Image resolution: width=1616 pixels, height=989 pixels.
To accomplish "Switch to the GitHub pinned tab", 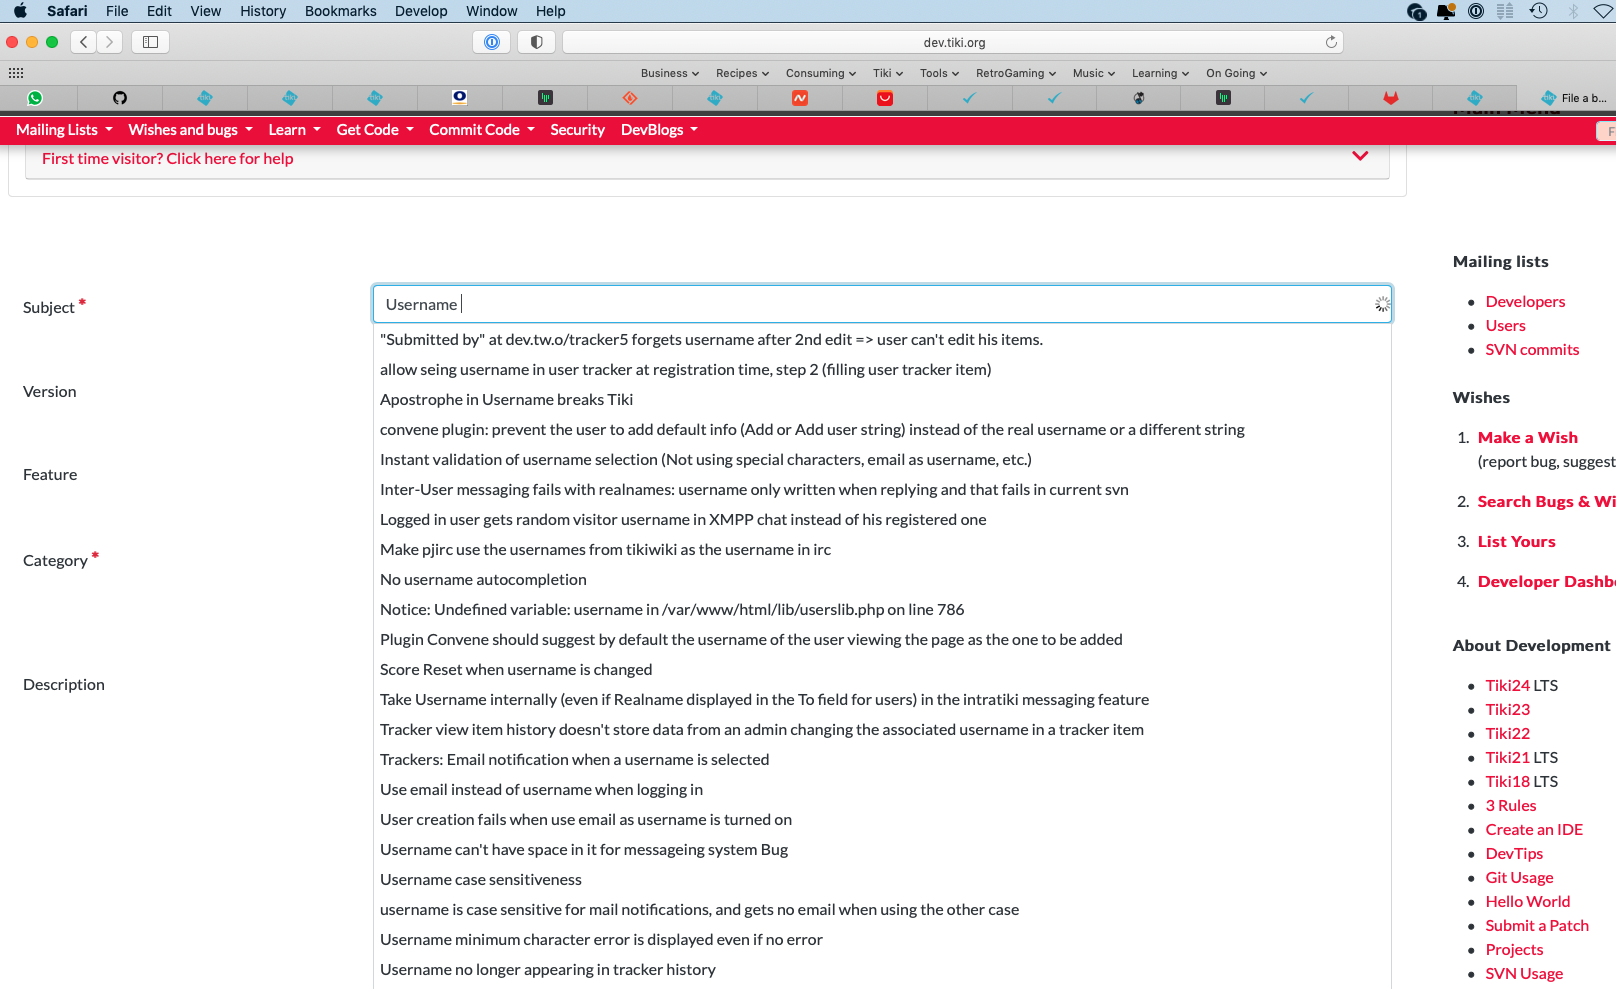I will coord(120,98).
